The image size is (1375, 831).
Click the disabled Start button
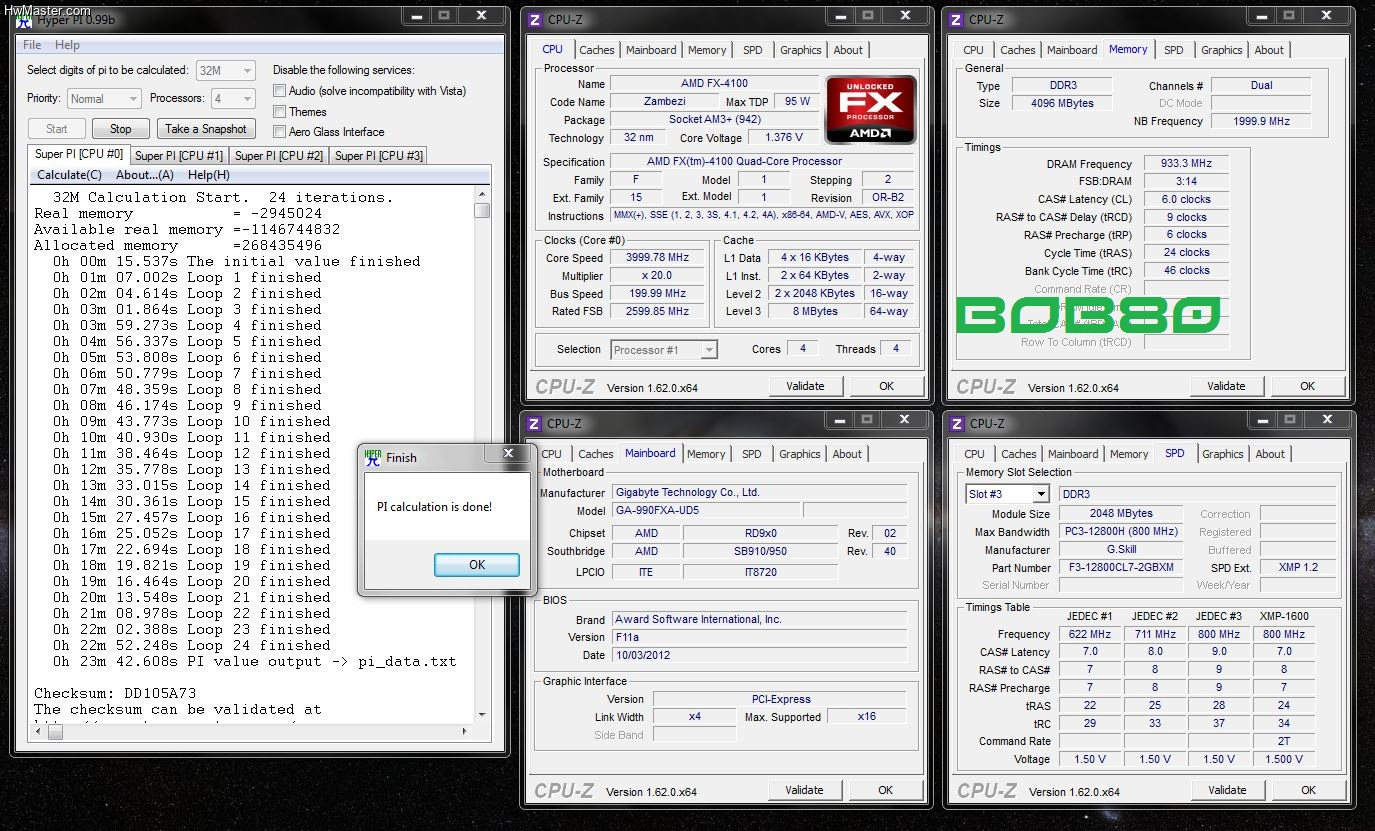(56, 129)
